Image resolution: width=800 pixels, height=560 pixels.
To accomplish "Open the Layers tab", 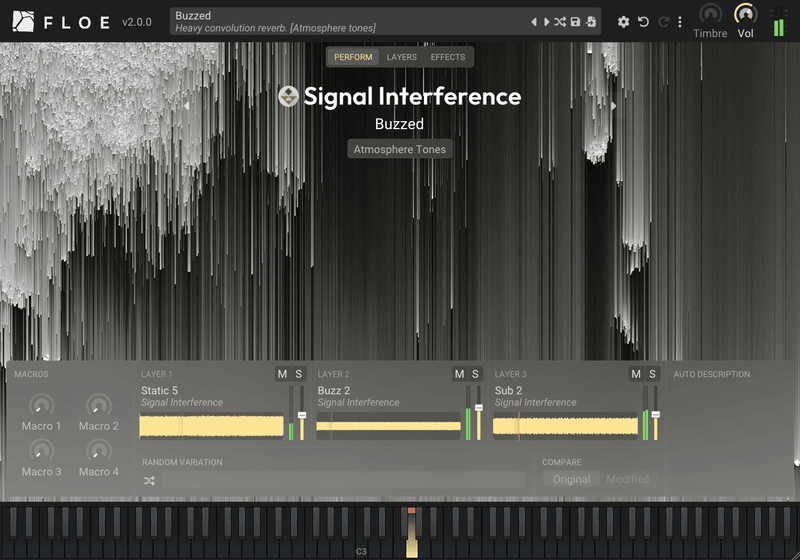I will (402, 57).
